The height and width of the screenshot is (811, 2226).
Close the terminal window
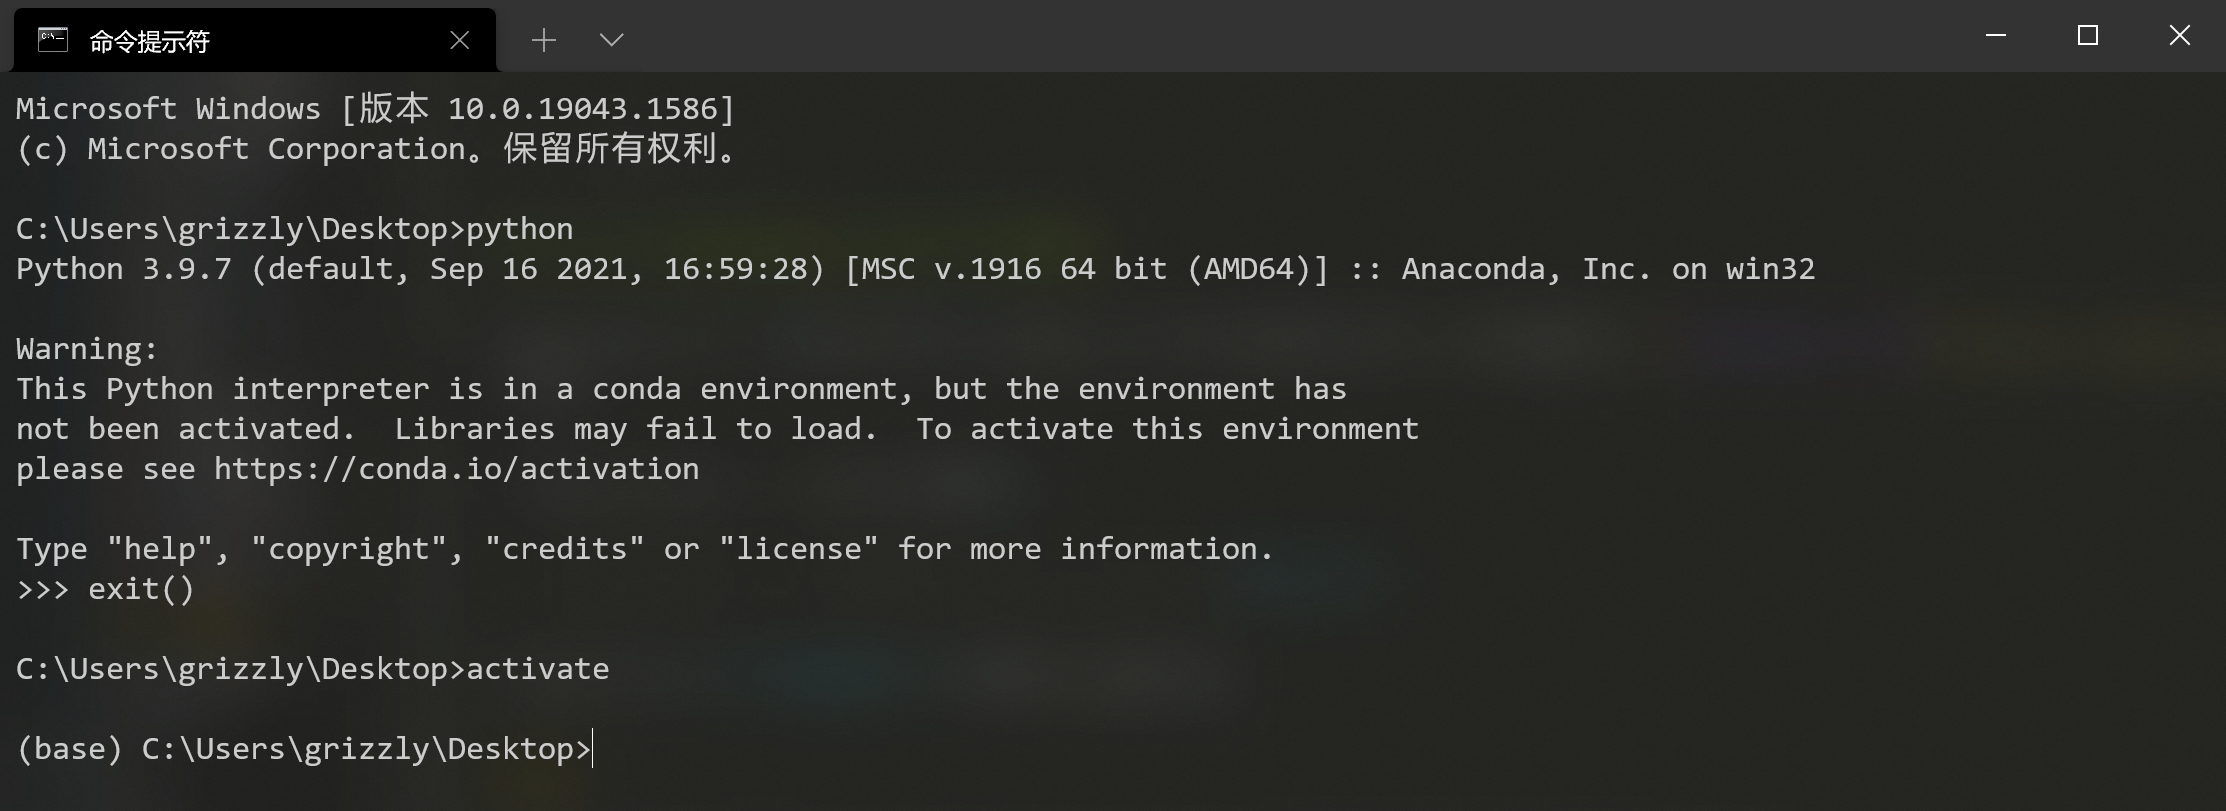2180,36
